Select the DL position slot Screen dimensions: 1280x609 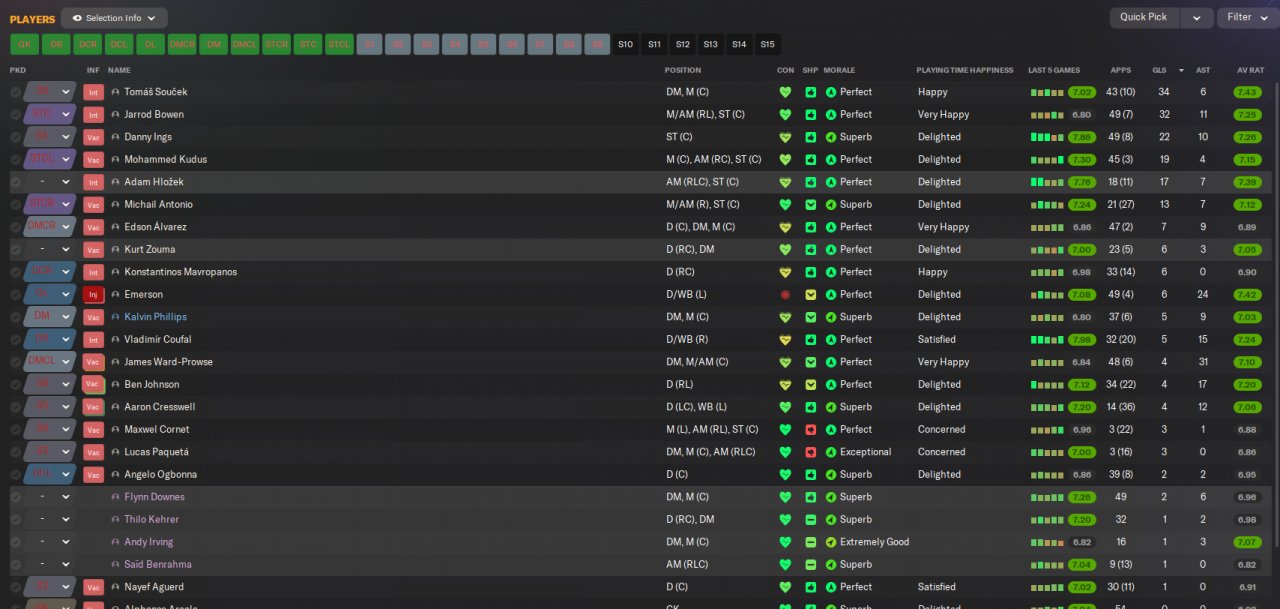150,44
